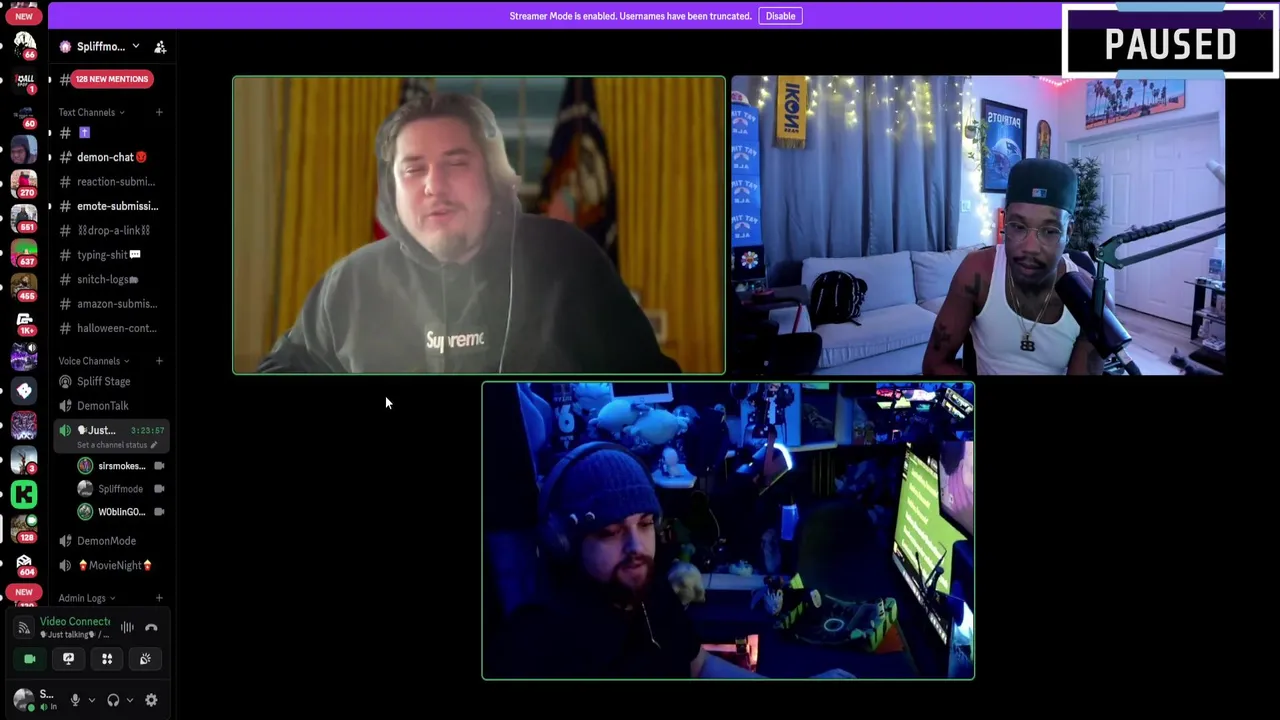Create a channel in Voice Channels

click(x=159, y=361)
